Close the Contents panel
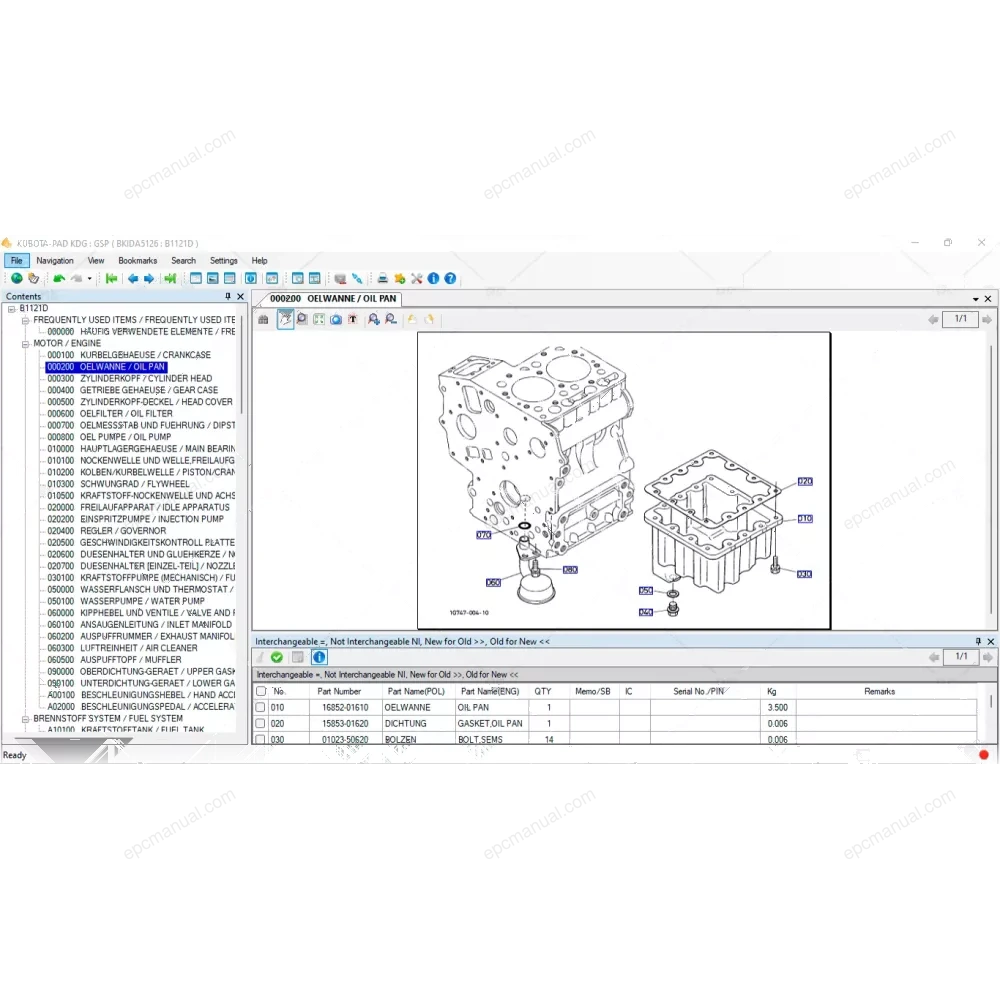 [240, 297]
